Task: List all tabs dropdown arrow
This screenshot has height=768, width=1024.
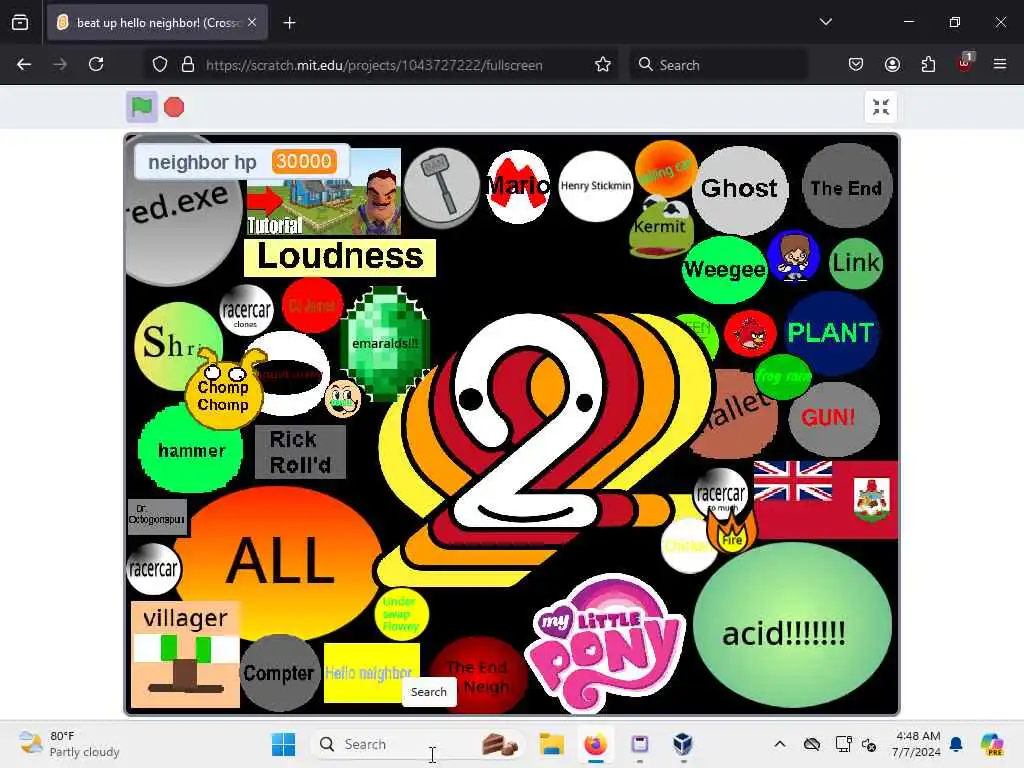Action: pos(825,22)
